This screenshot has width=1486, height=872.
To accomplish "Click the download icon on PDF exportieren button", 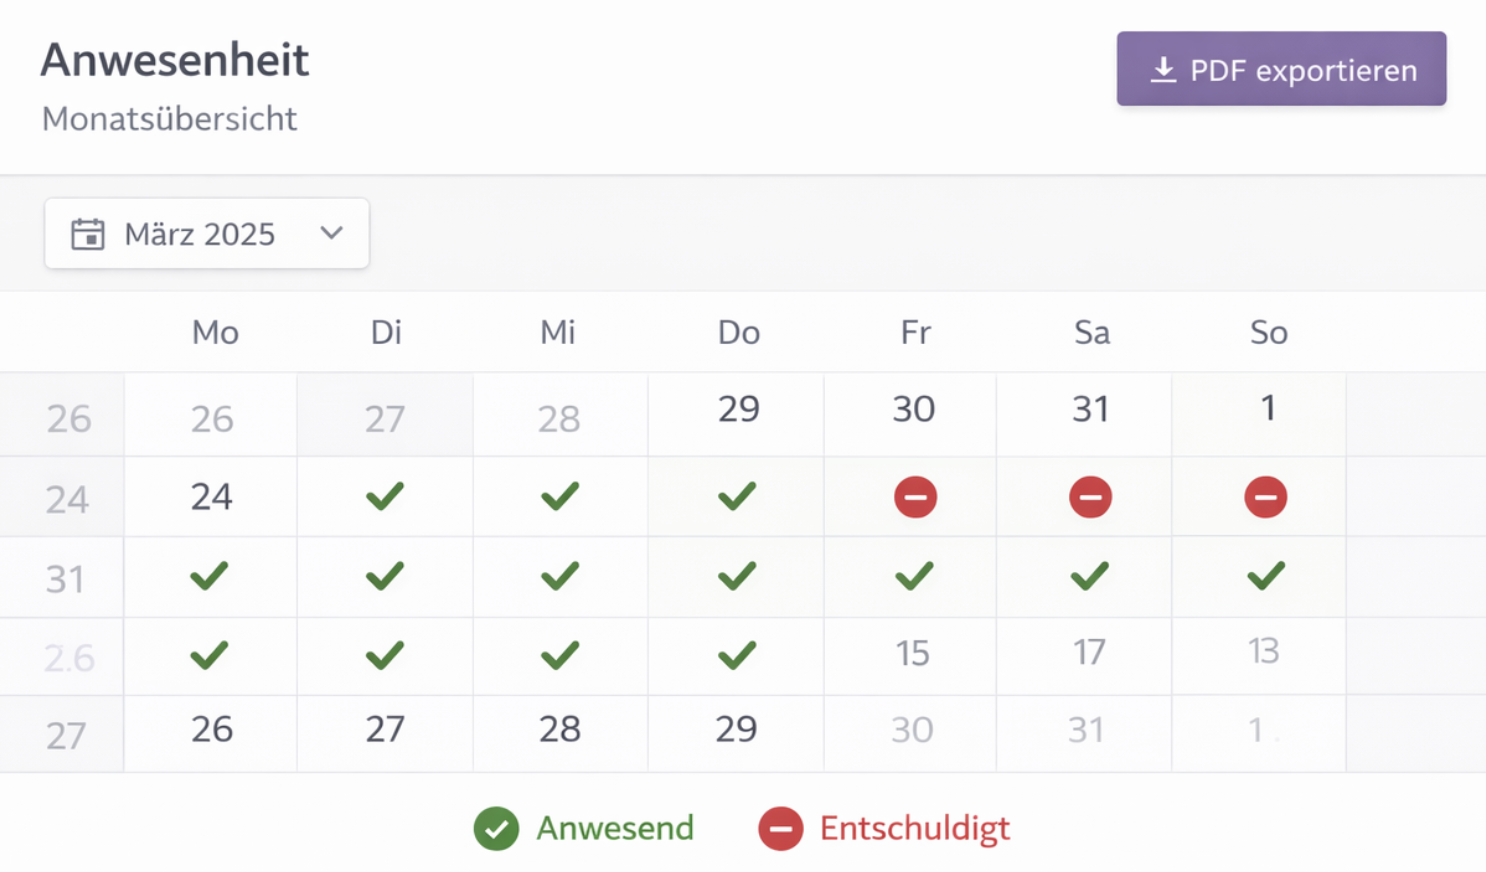I will click(1163, 68).
